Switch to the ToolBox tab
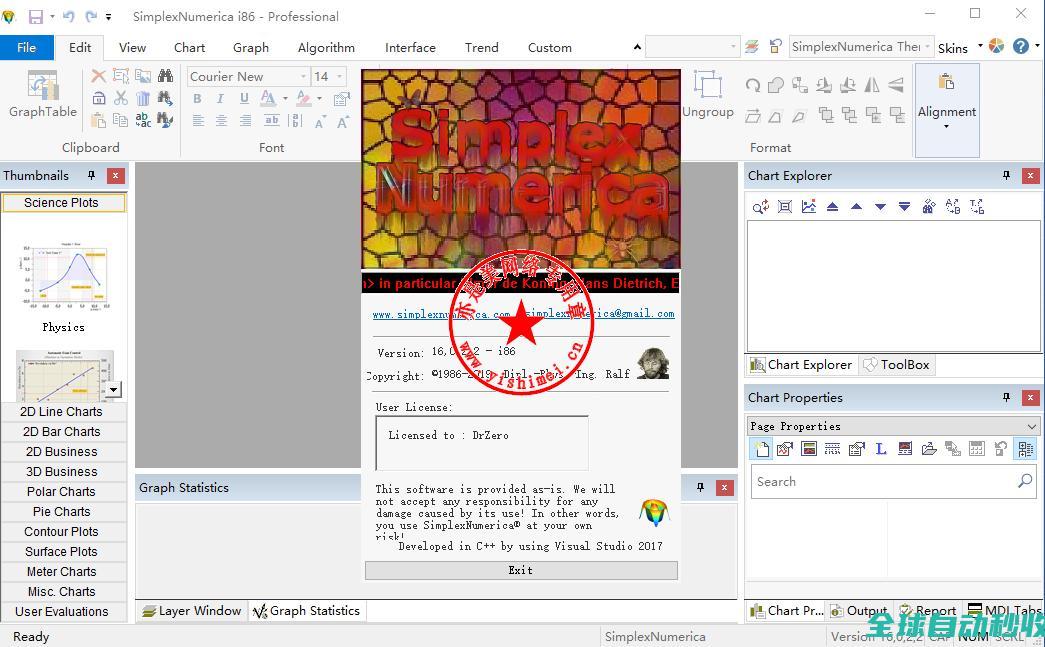The width and height of the screenshot is (1045, 647). (896, 365)
